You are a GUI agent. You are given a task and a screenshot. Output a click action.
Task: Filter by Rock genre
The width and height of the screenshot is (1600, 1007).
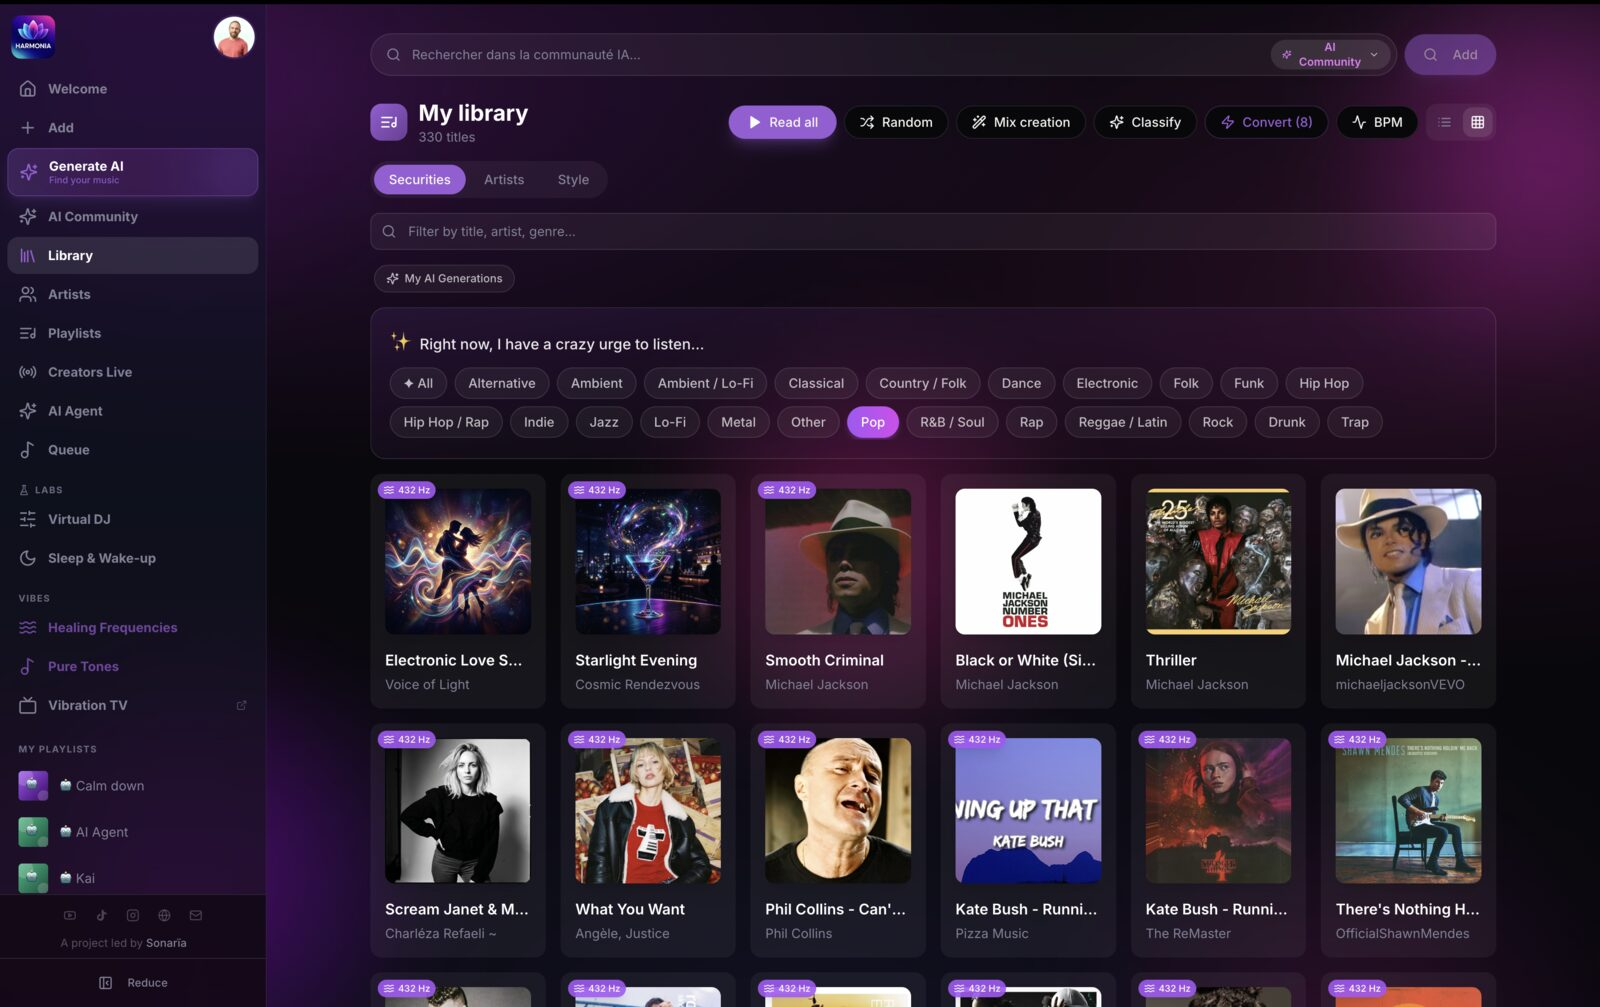click(1217, 423)
